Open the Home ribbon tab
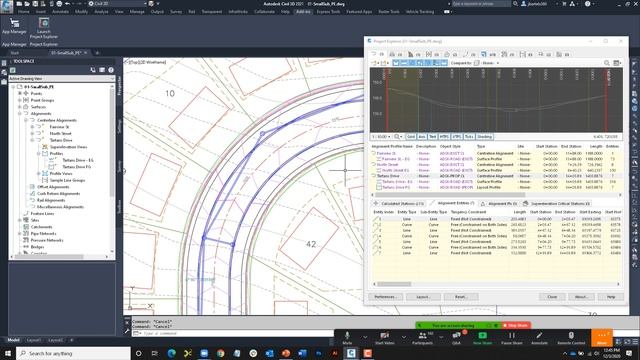 pos(24,12)
